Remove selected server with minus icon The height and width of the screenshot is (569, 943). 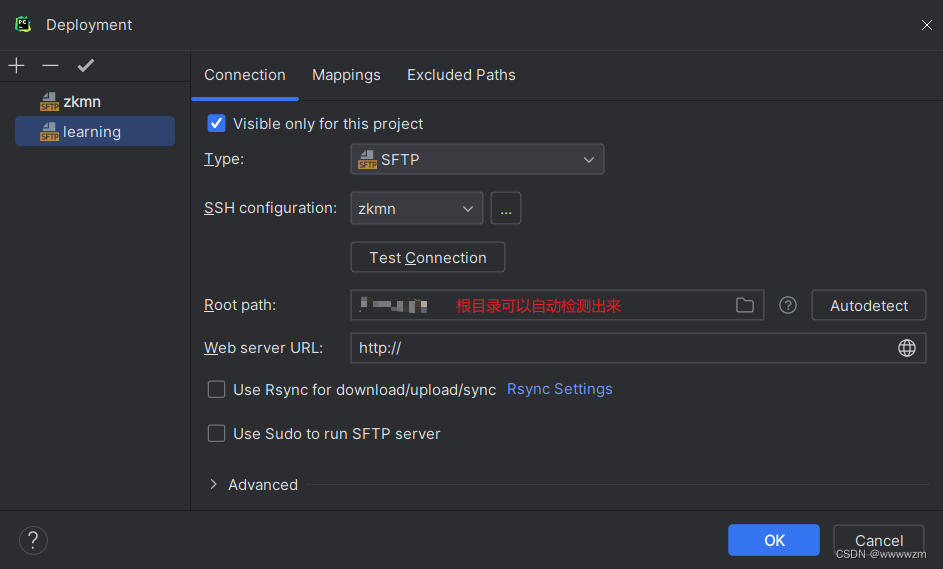tap(51, 66)
